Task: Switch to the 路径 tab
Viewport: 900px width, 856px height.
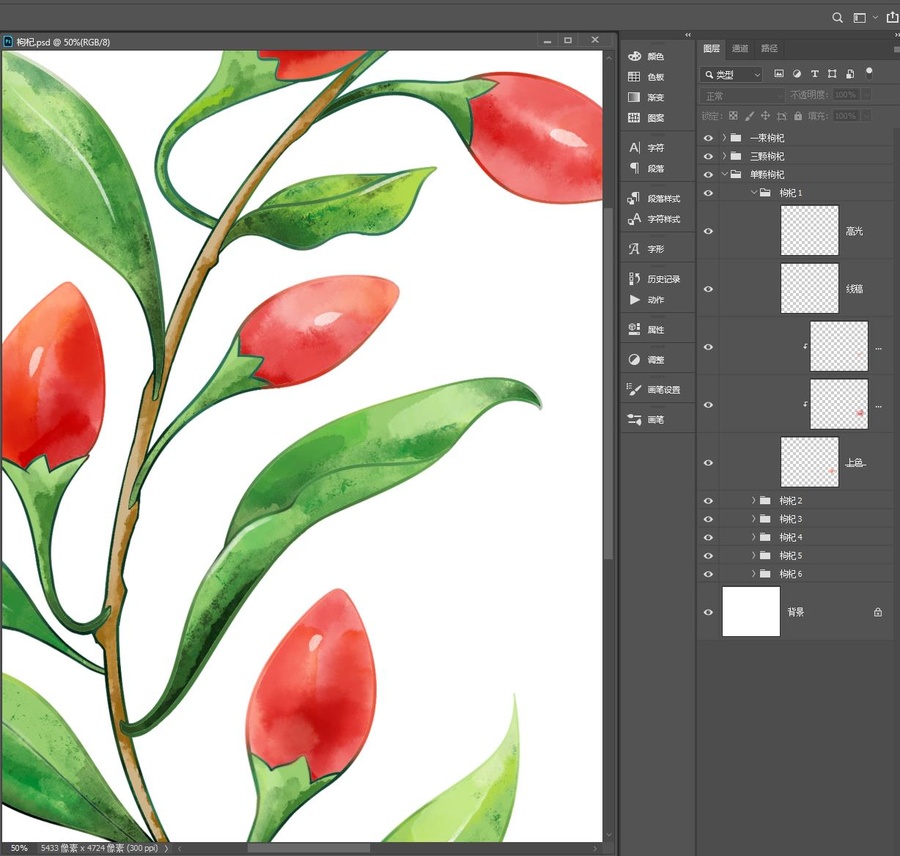Action: click(770, 48)
